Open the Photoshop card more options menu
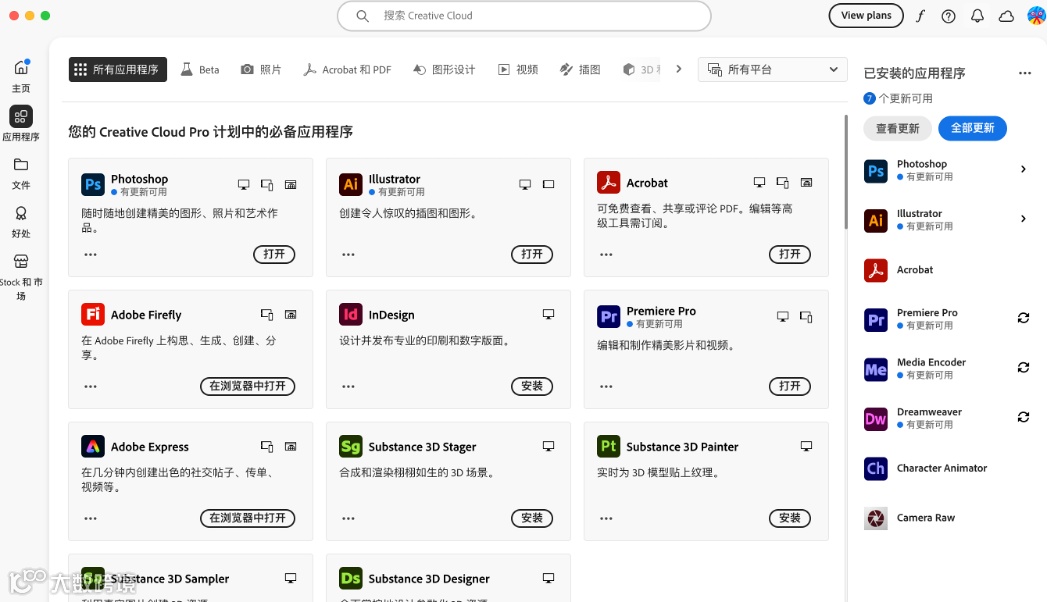Image resolution: width=1048 pixels, height=602 pixels. point(90,255)
